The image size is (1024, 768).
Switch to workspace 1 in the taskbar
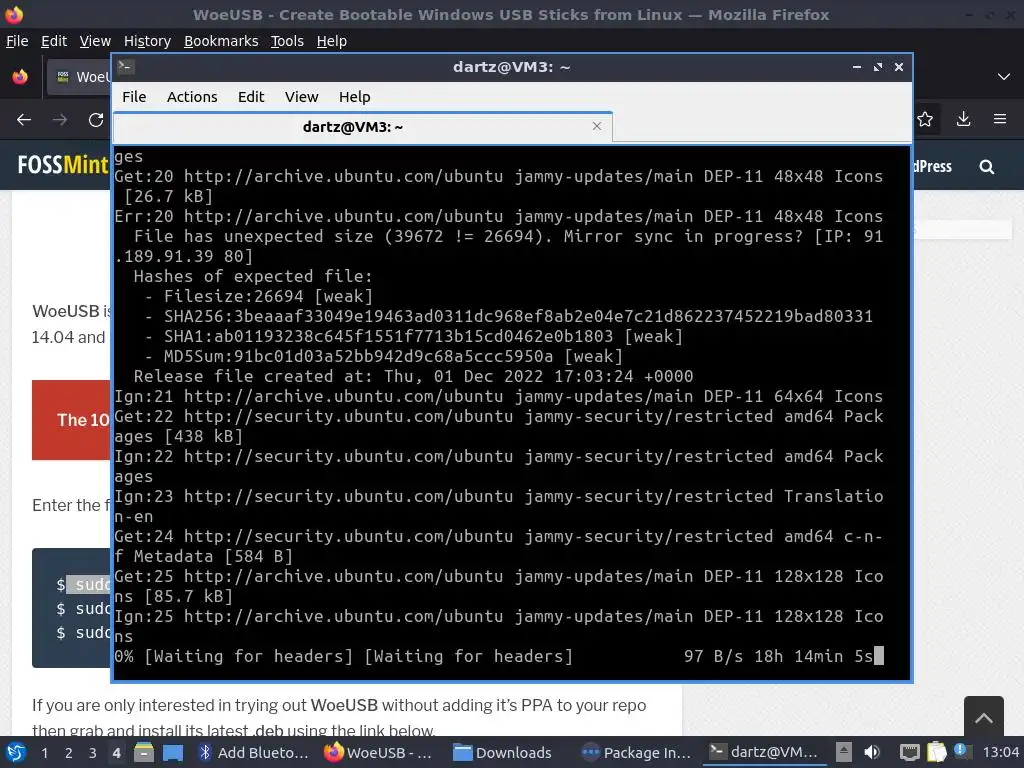44,753
